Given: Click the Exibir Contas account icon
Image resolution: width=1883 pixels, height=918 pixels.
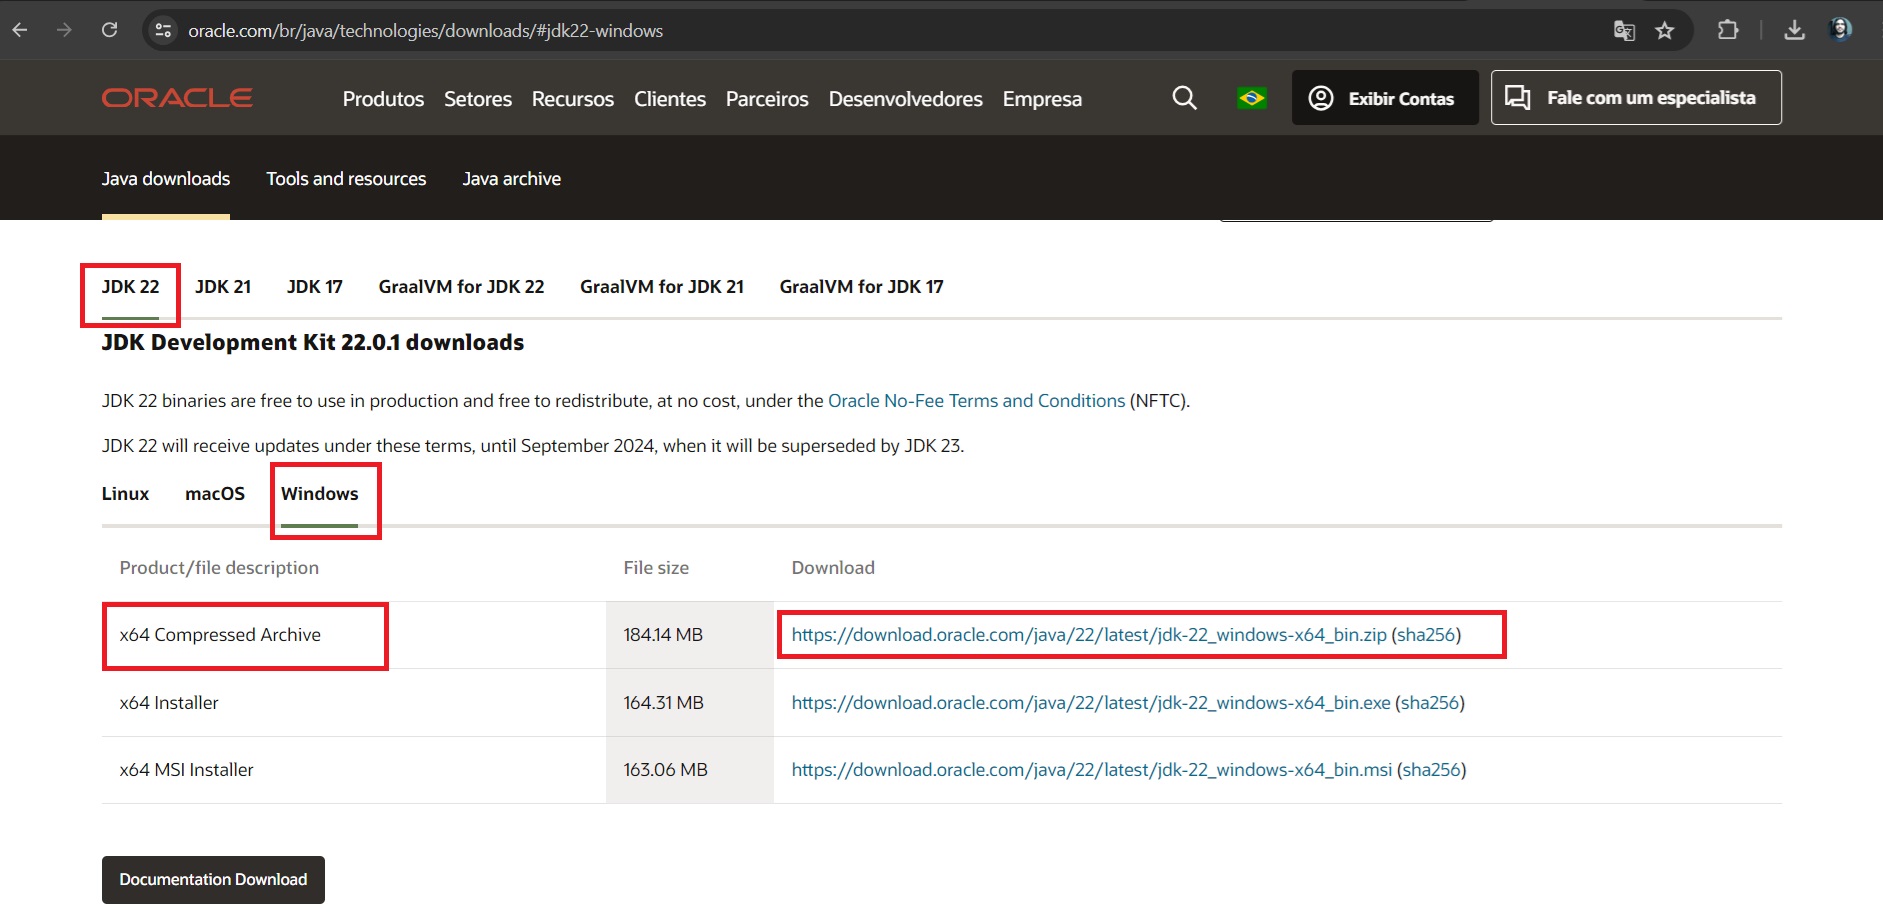Looking at the screenshot, I should (x=1322, y=98).
